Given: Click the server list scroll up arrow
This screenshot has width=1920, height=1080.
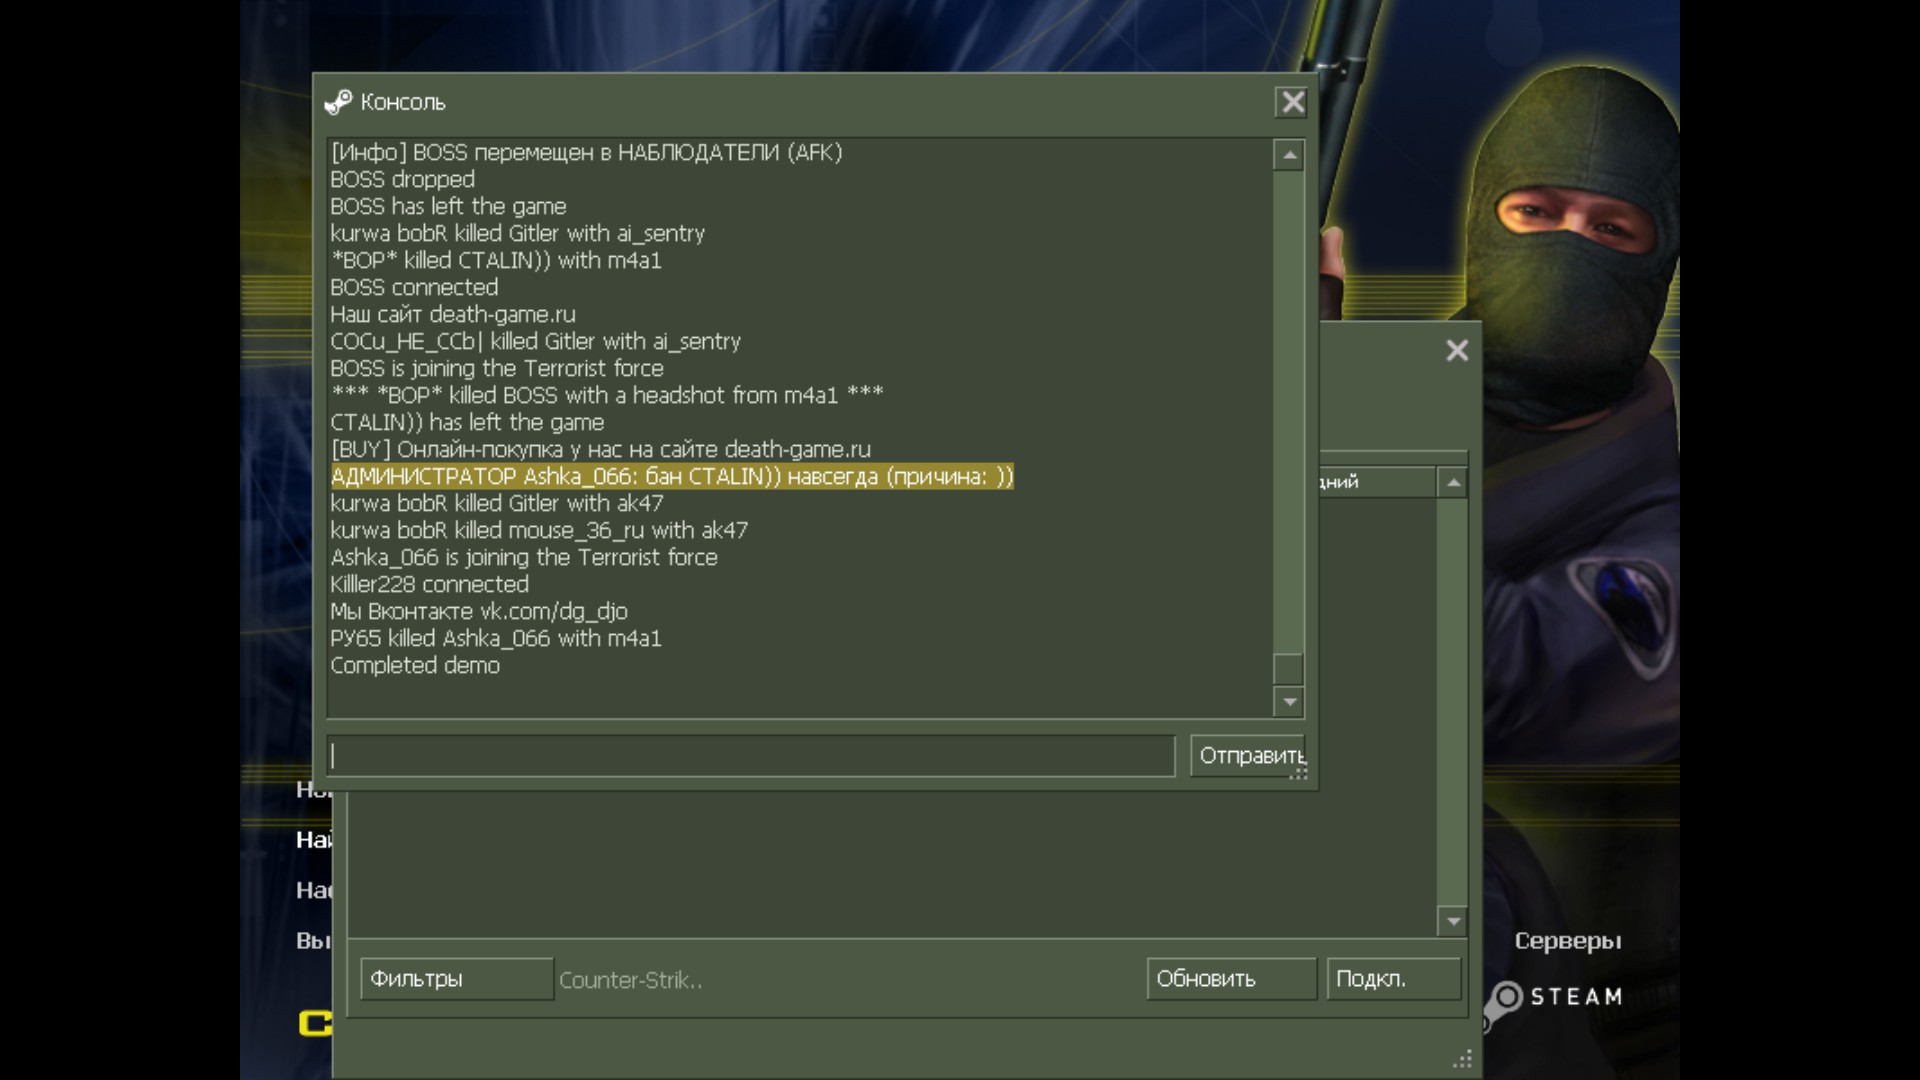Looking at the screenshot, I should [1453, 483].
